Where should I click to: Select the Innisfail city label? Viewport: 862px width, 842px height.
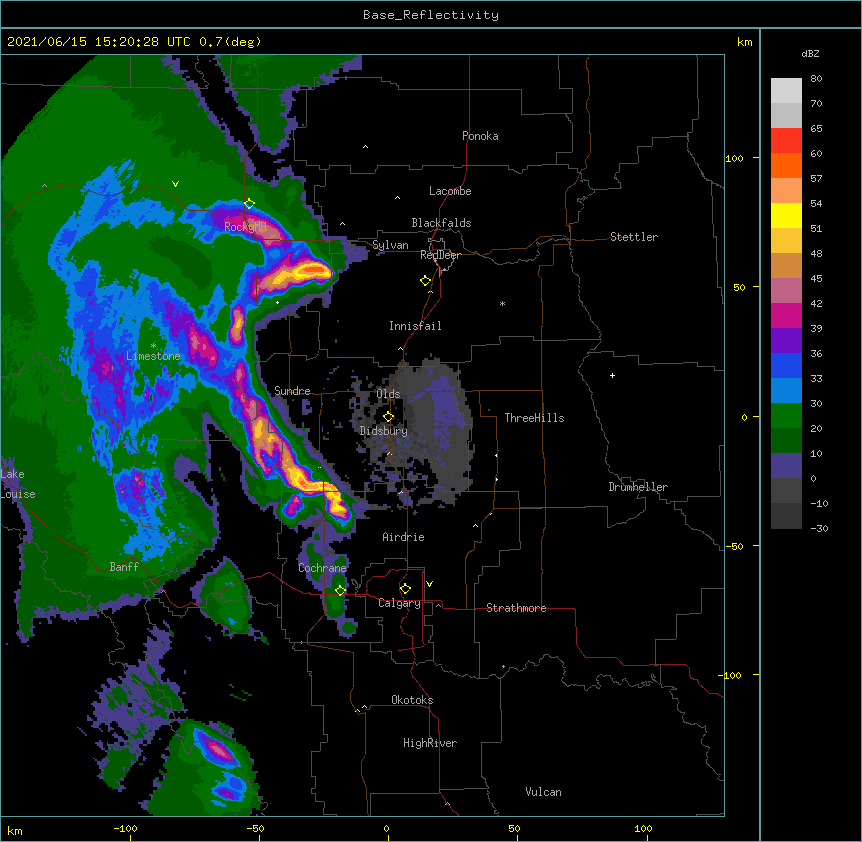point(415,326)
